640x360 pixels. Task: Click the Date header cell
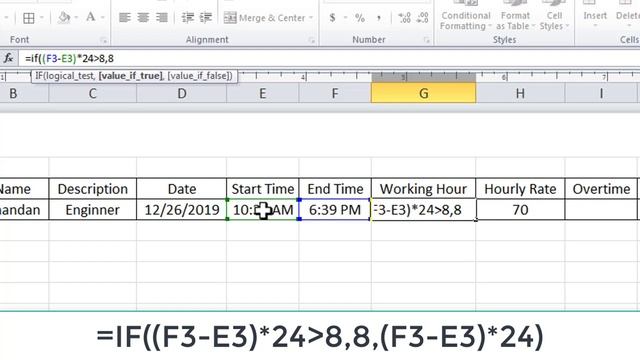182,189
